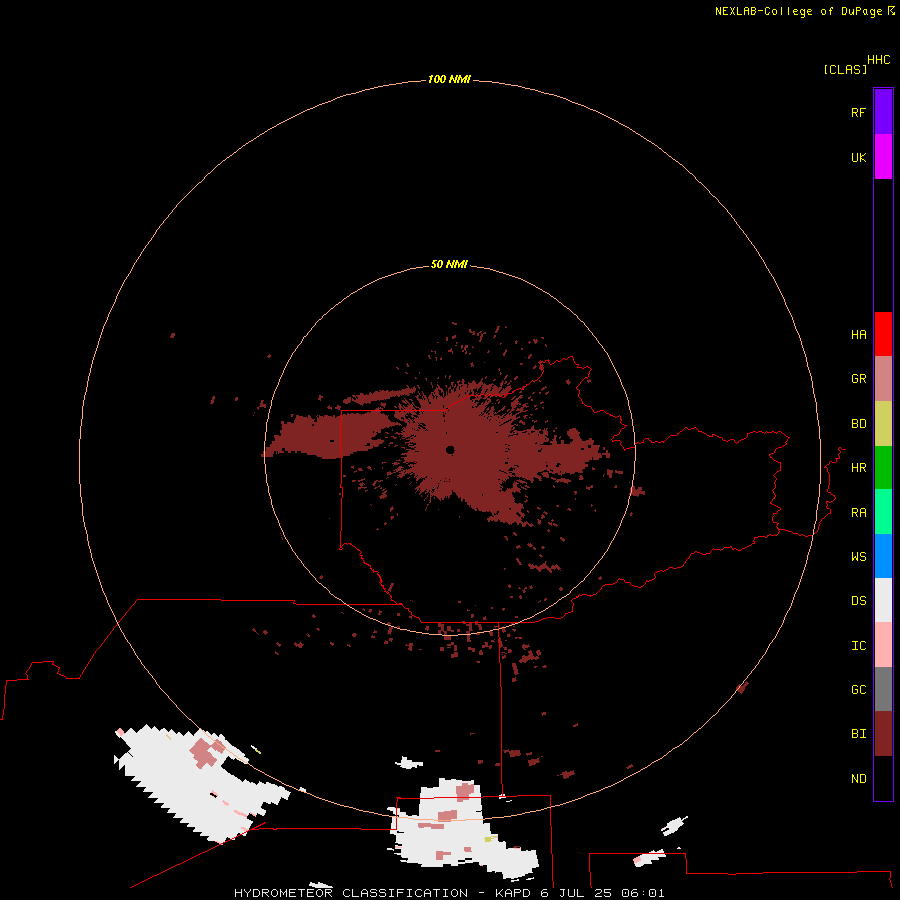Click the BD yellow legend swatch
Image resolution: width=900 pixels, height=900 pixels.
(x=883, y=424)
